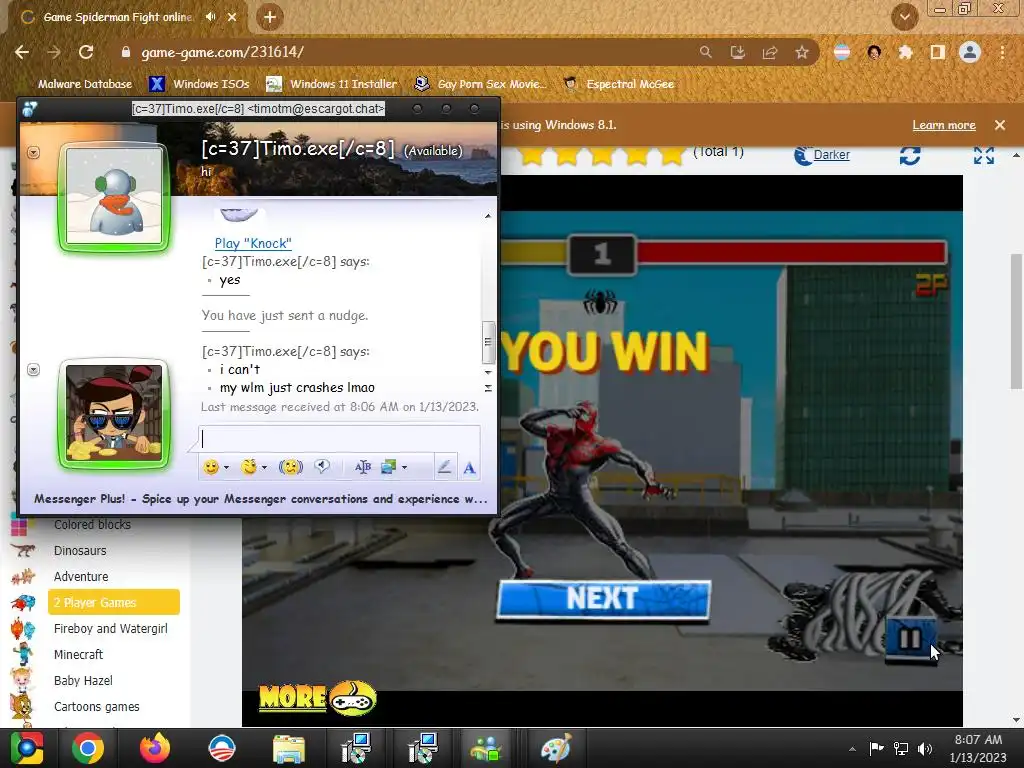Open font settings with the blue A
1024x768 pixels.
click(x=469, y=468)
